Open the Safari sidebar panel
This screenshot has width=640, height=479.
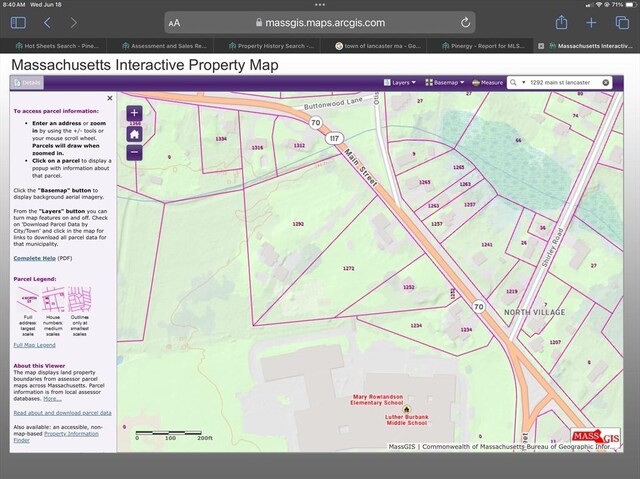[18, 22]
